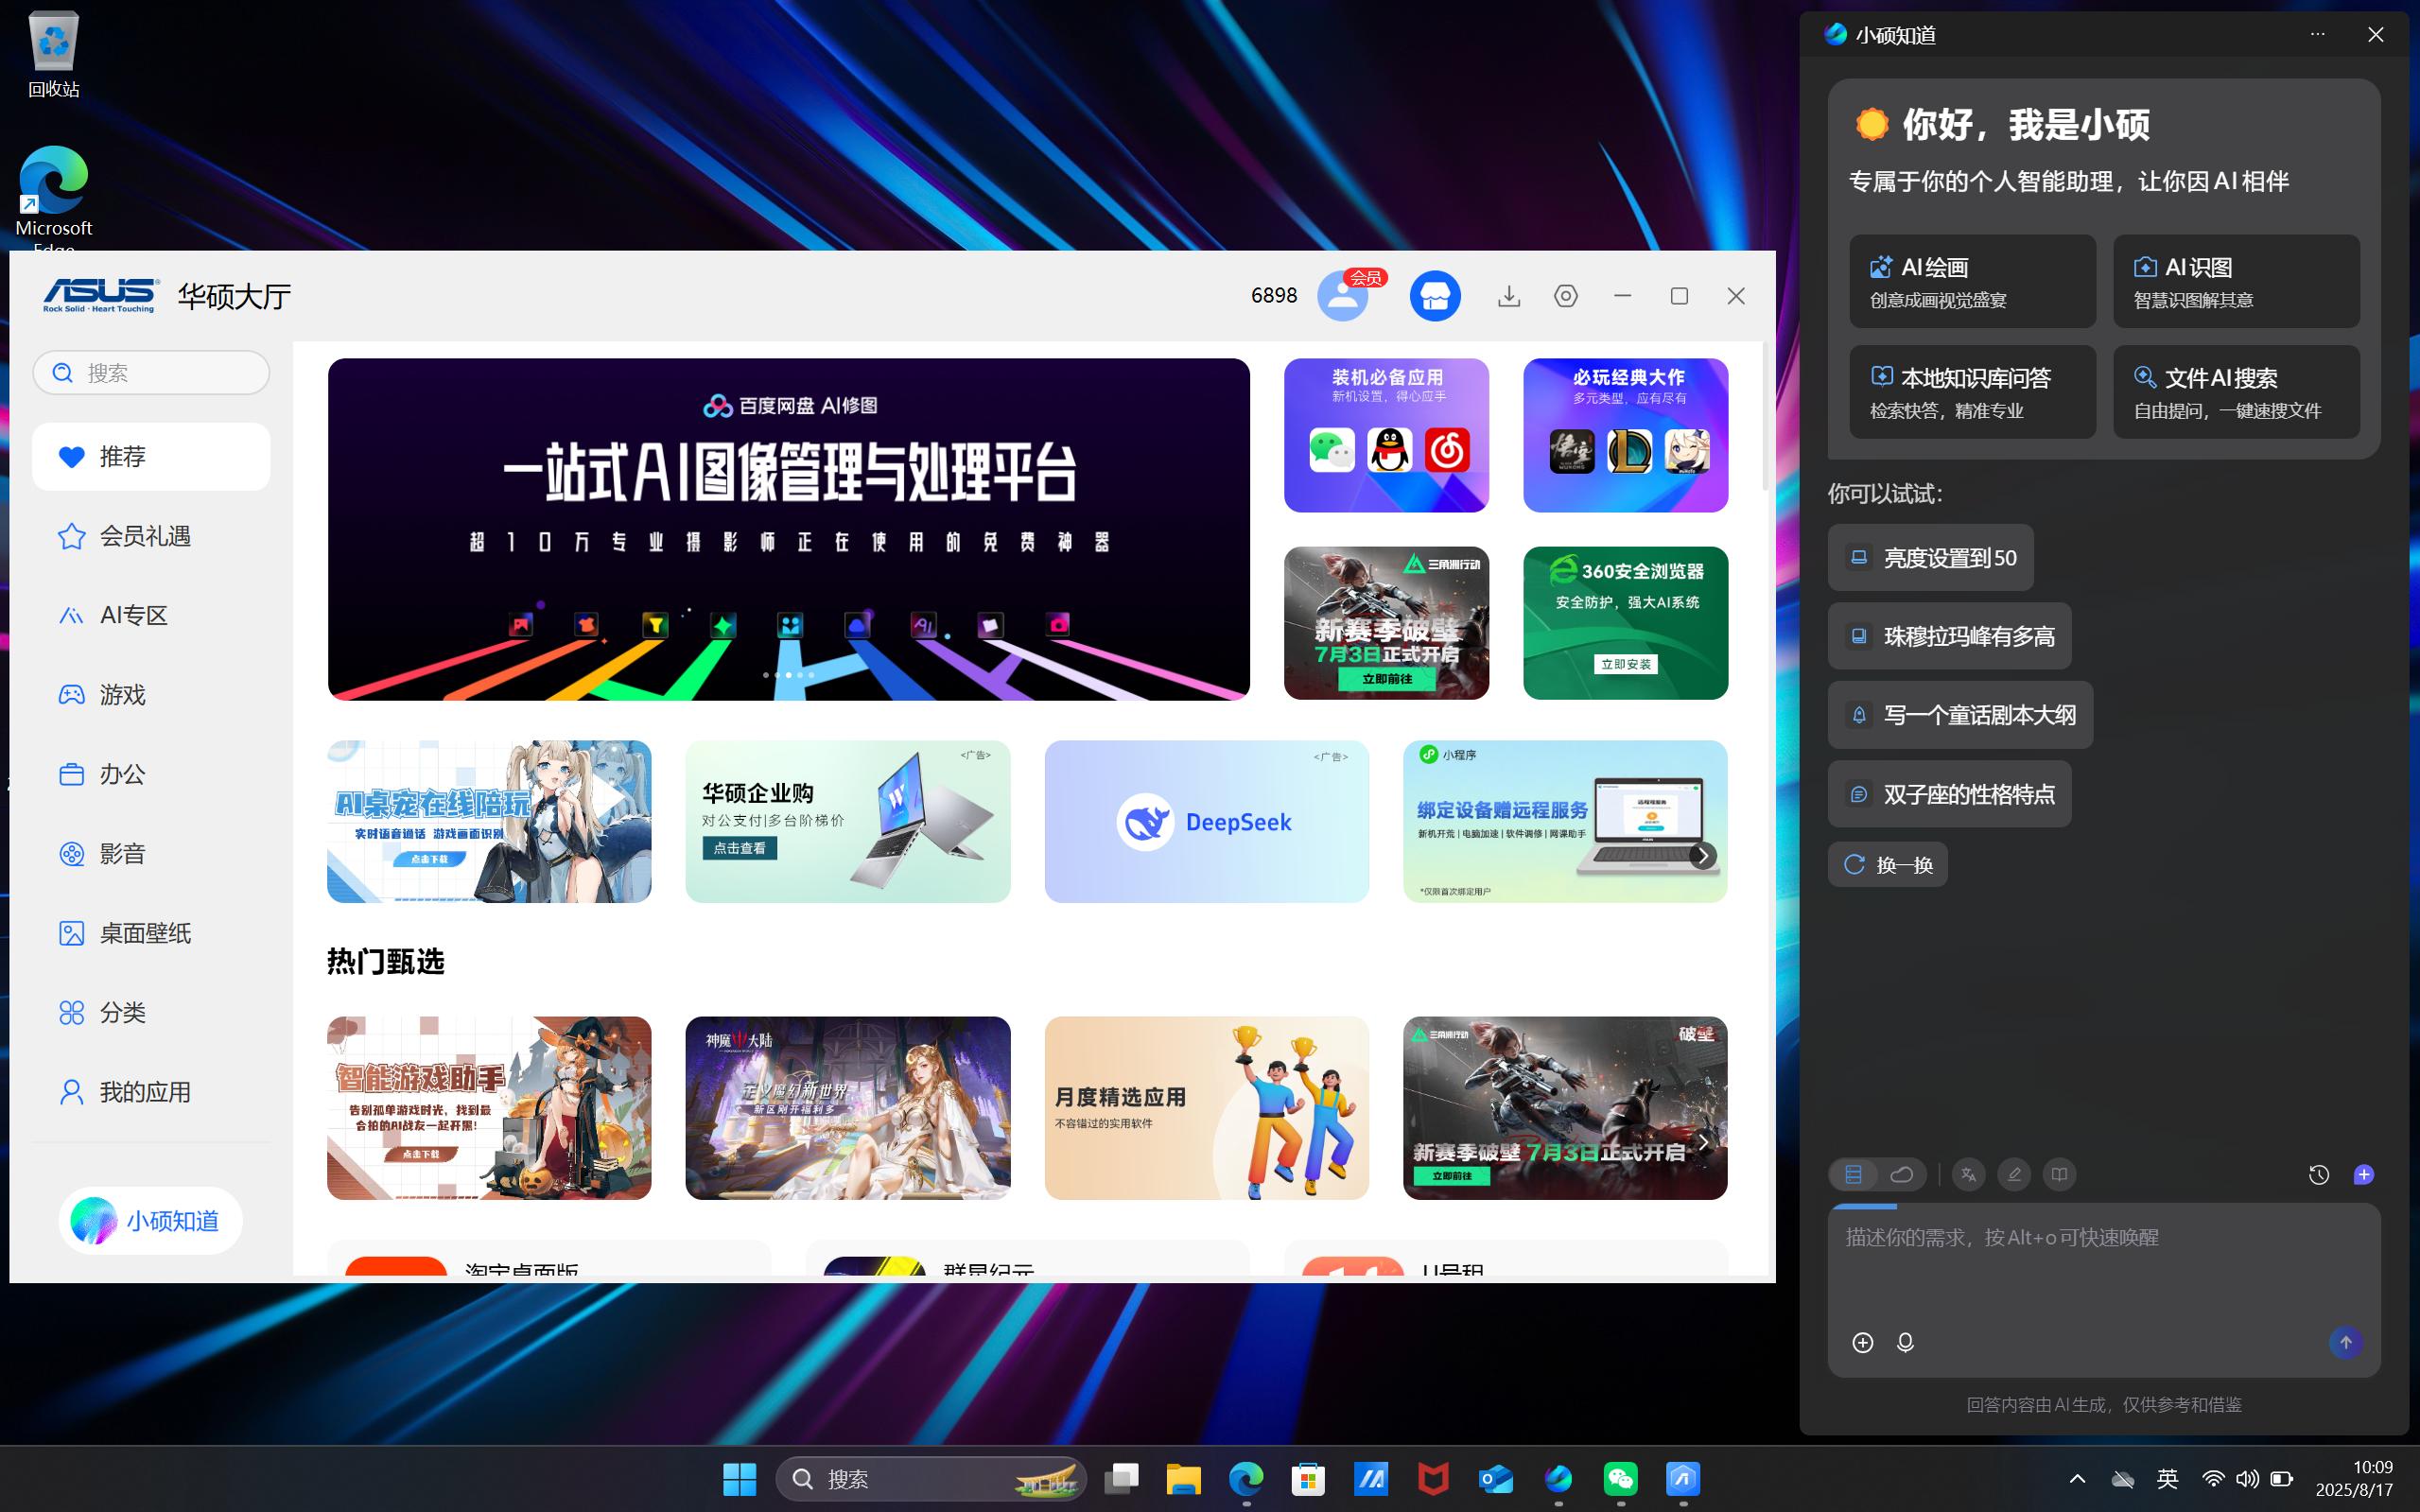Open WeChat from the taskbar
The image size is (2420, 1512).
pyautogui.click(x=1620, y=1478)
